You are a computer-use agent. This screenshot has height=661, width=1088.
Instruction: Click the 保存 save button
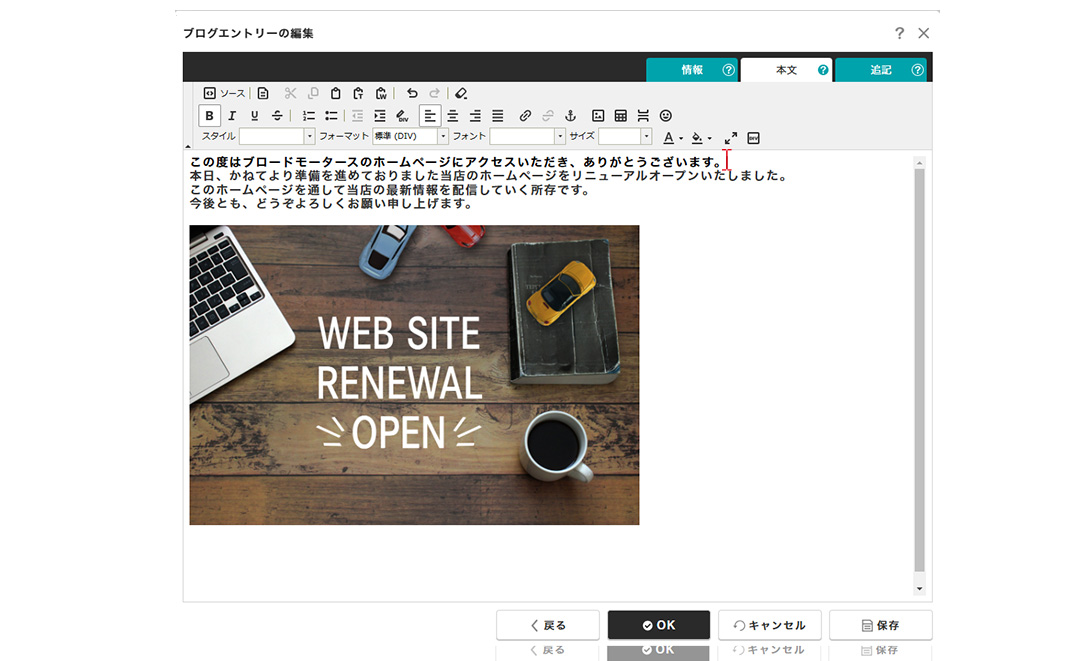click(880, 625)
